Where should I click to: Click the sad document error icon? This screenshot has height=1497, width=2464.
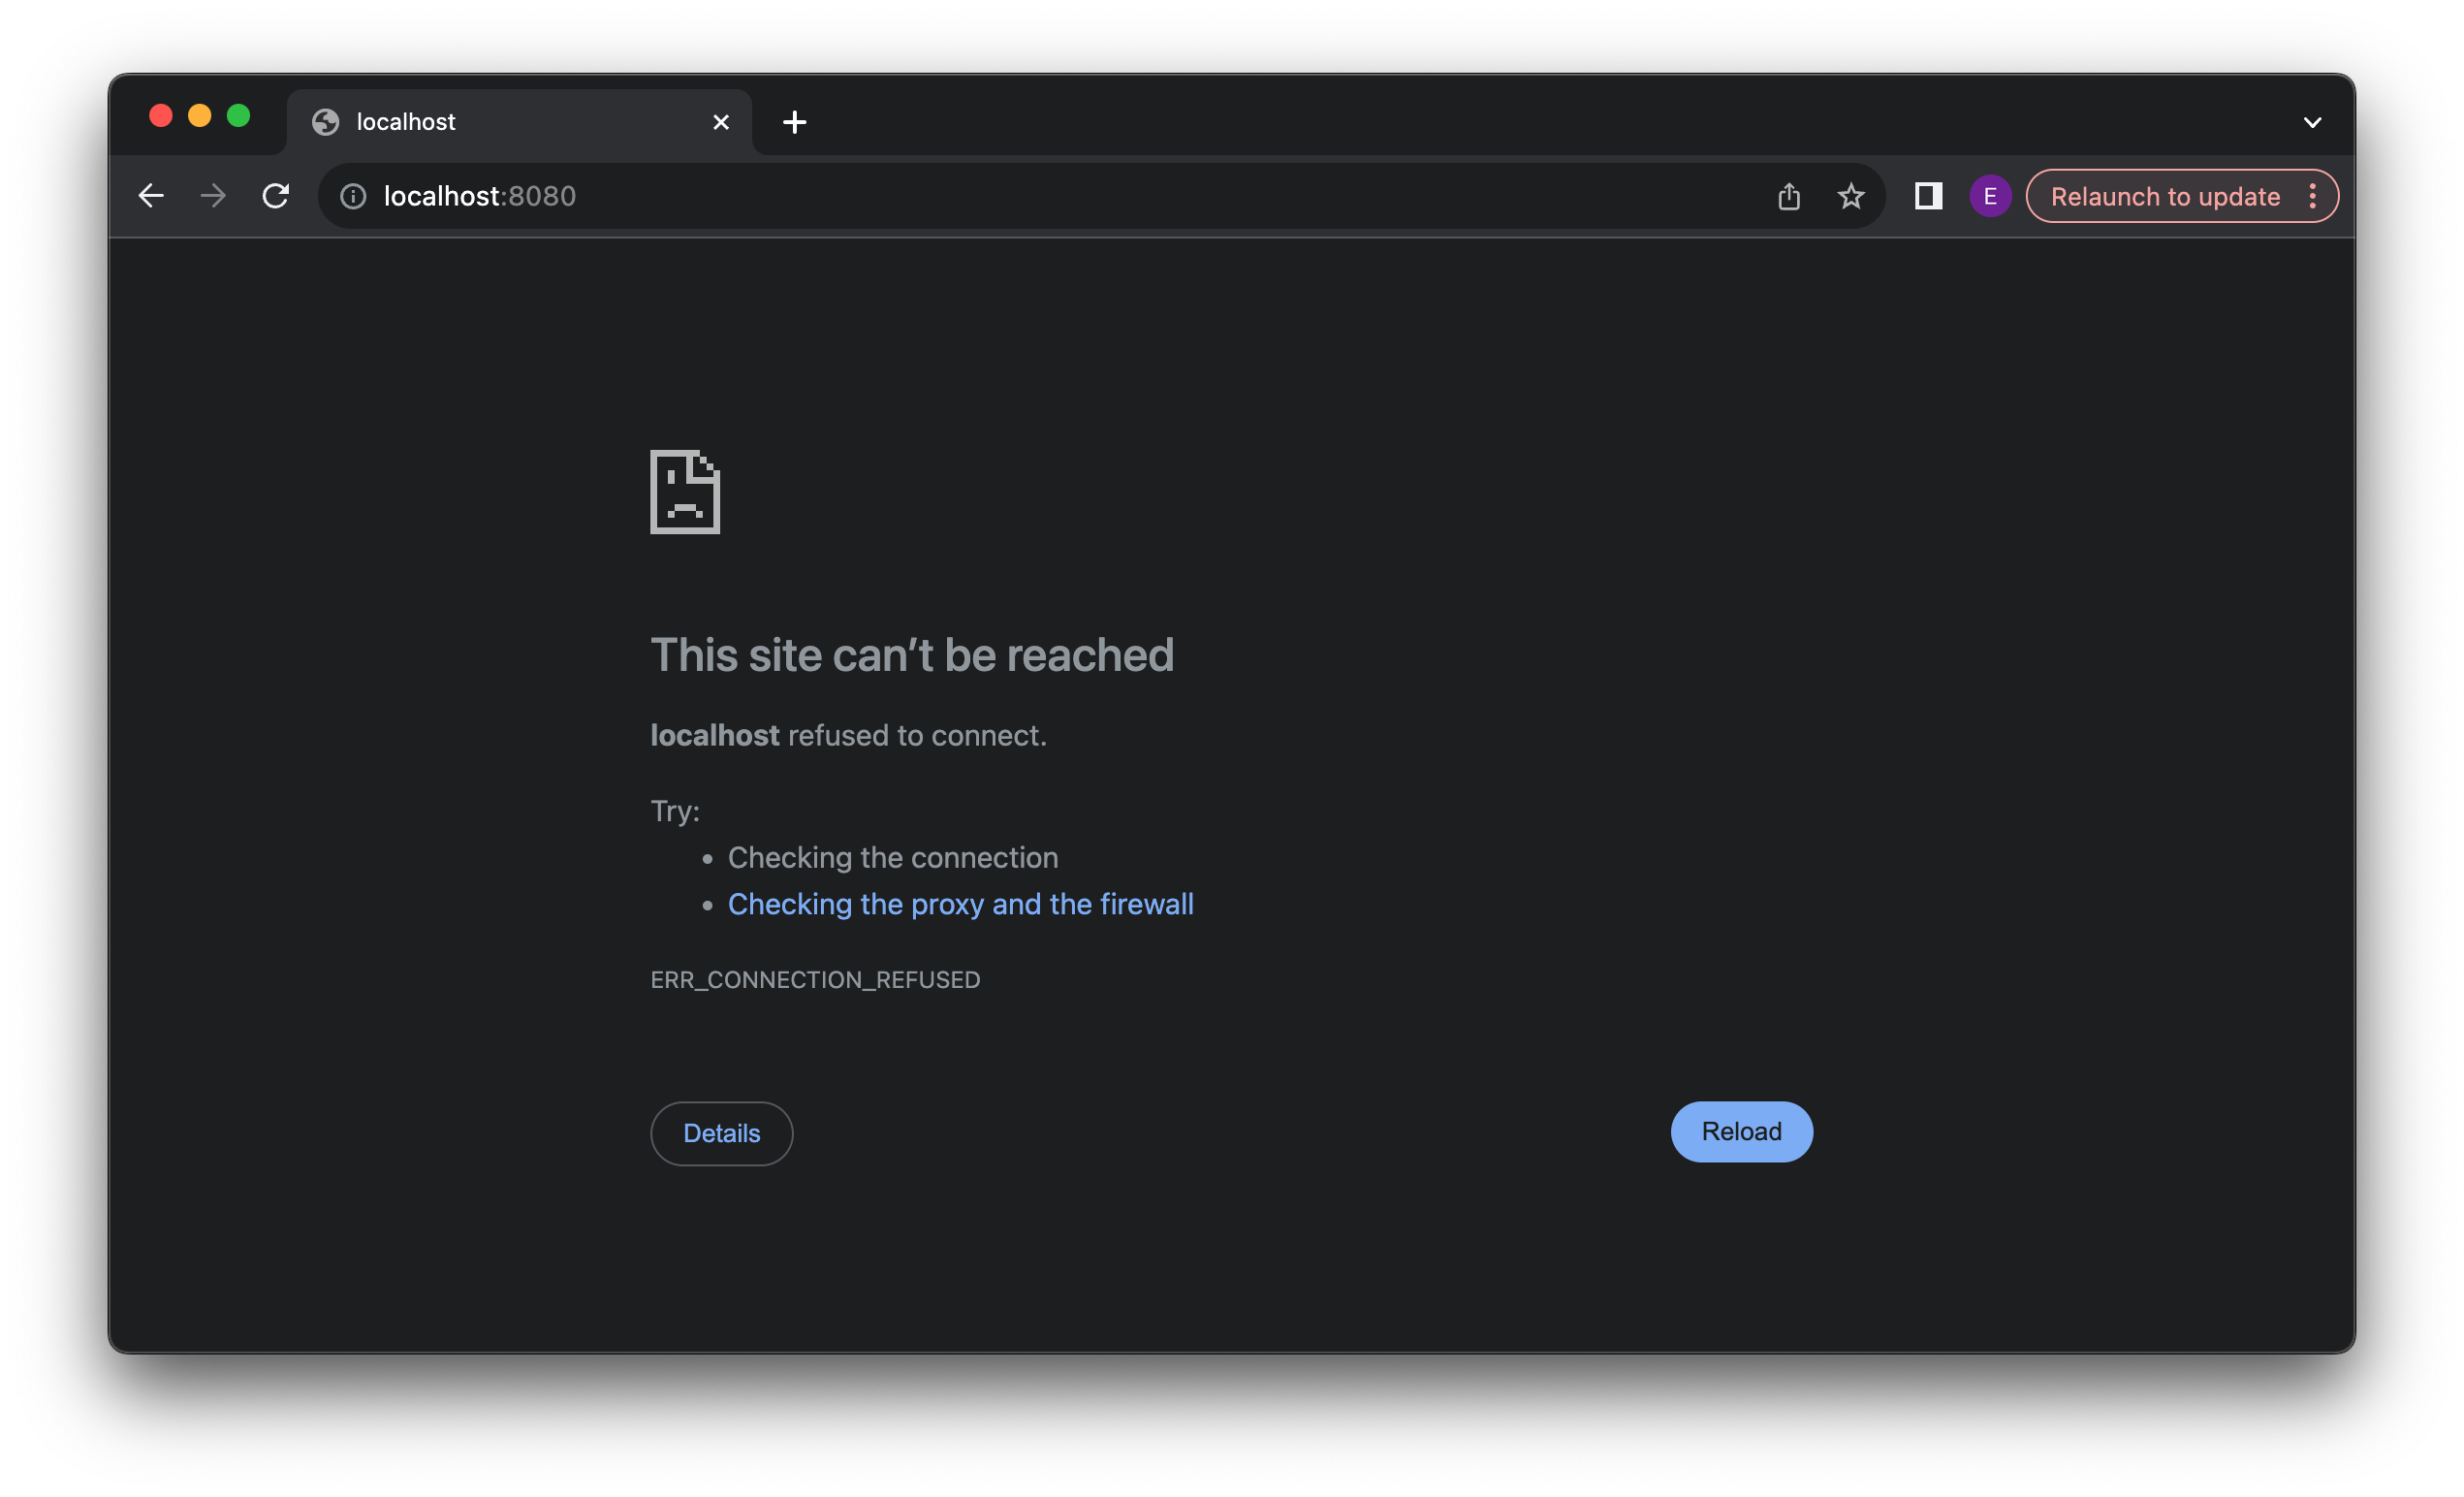[686, 490]
